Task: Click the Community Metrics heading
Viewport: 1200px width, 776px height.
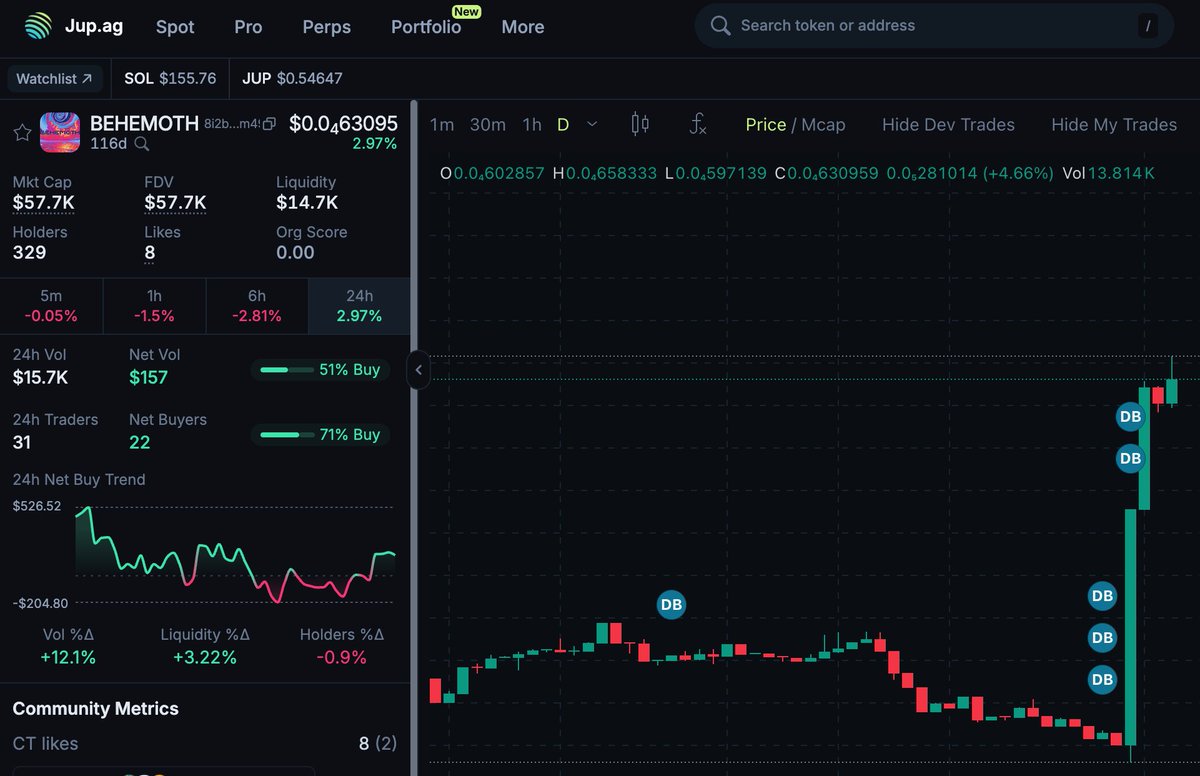Action: pos(95,708)
